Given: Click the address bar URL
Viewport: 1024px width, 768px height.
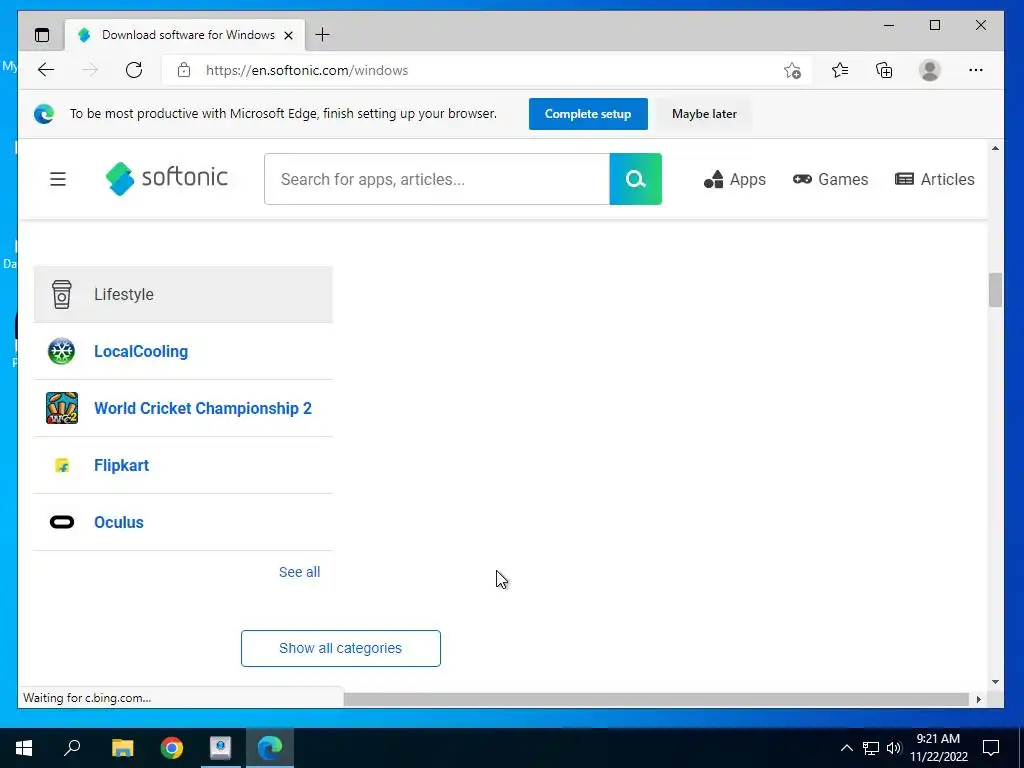Looking at the screenshot, I should pyautogui.click(x=307, y=71).
